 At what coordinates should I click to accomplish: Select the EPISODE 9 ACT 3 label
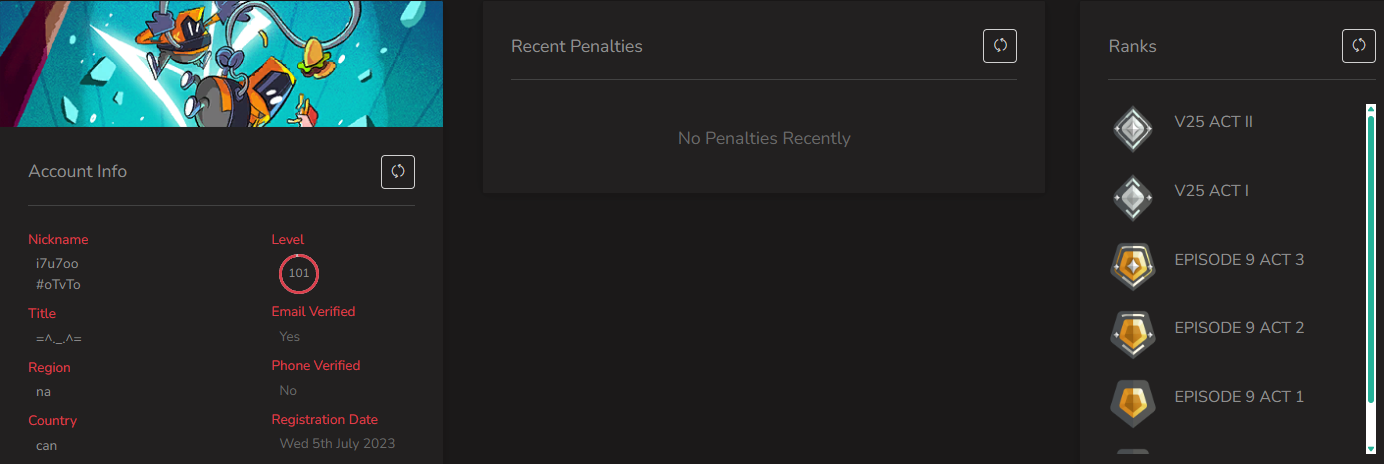pyautogui.click(x=1239, y=260)
